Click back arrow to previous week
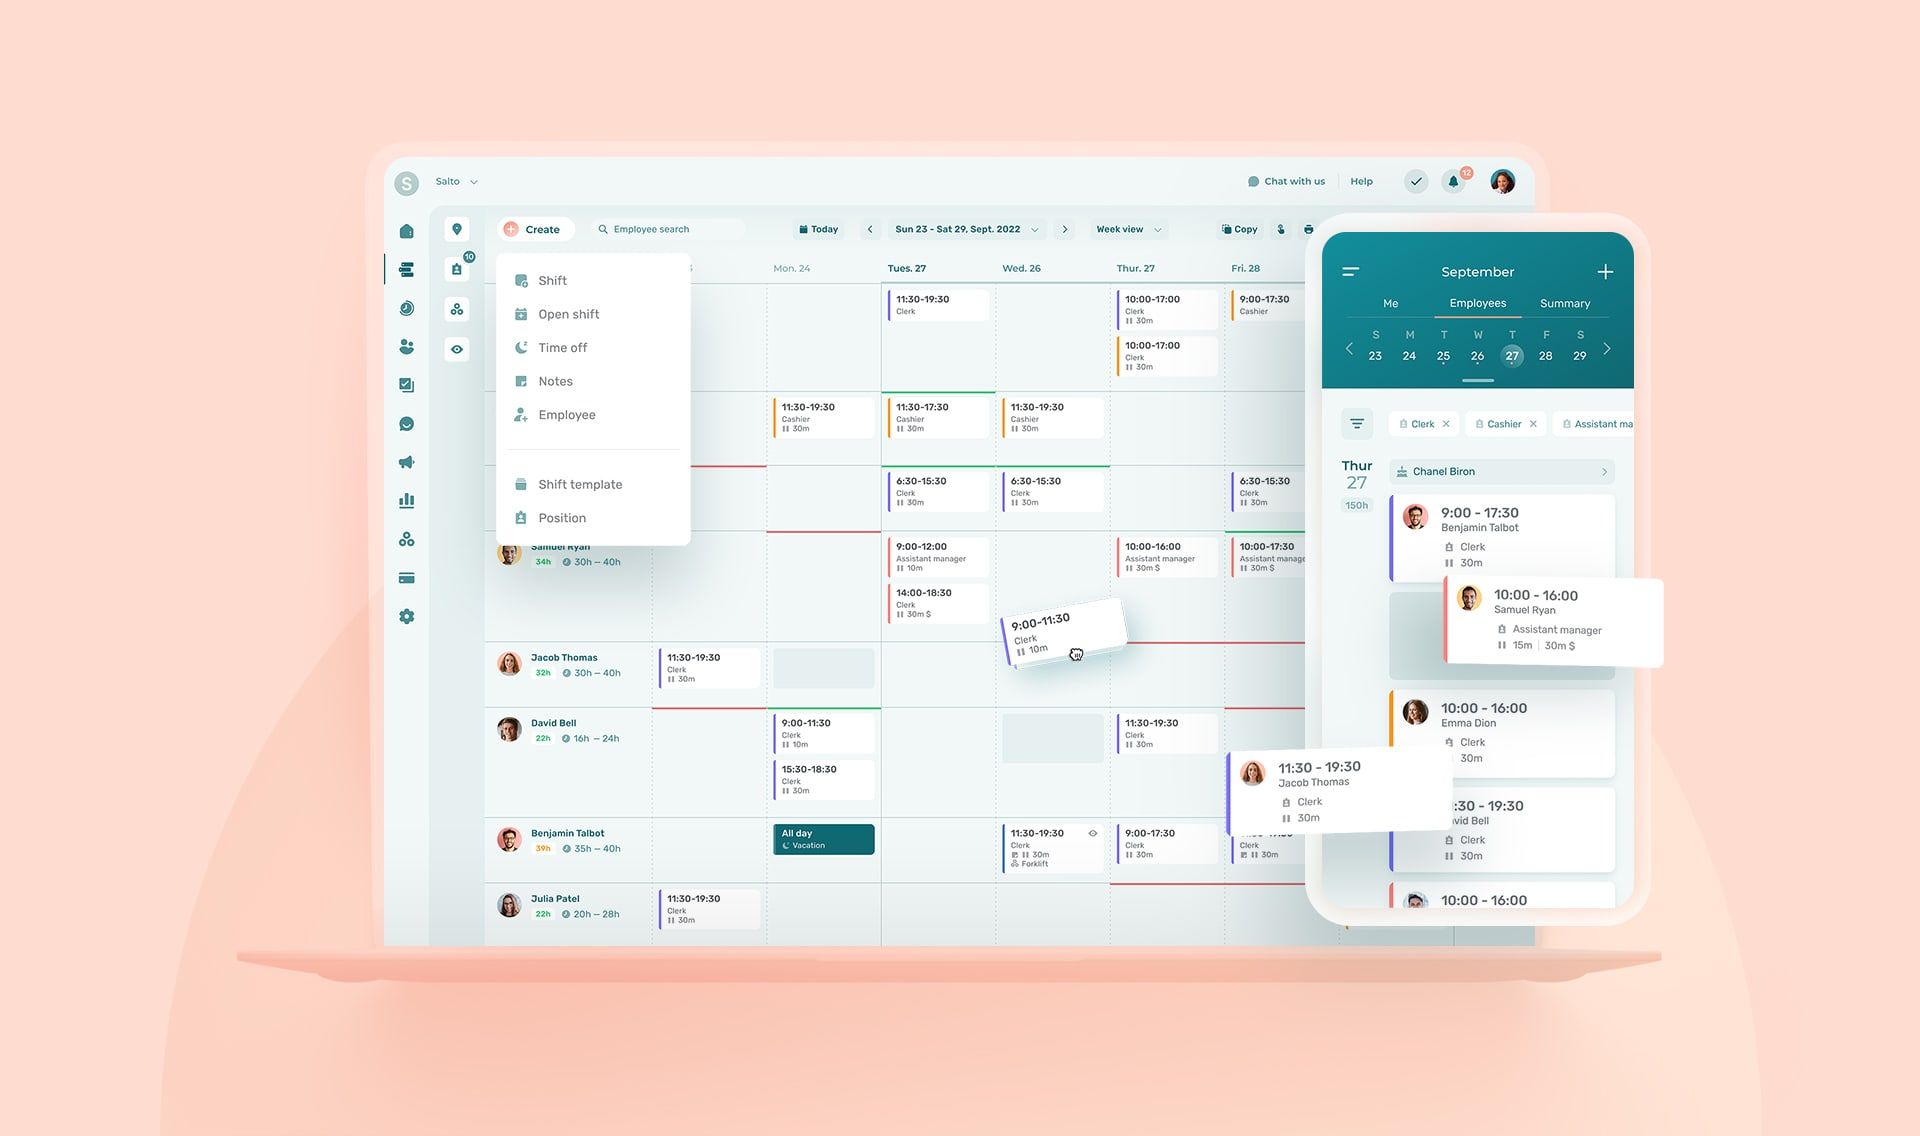The width and height of the screenshot is (1920, 1136). [867, 229]
